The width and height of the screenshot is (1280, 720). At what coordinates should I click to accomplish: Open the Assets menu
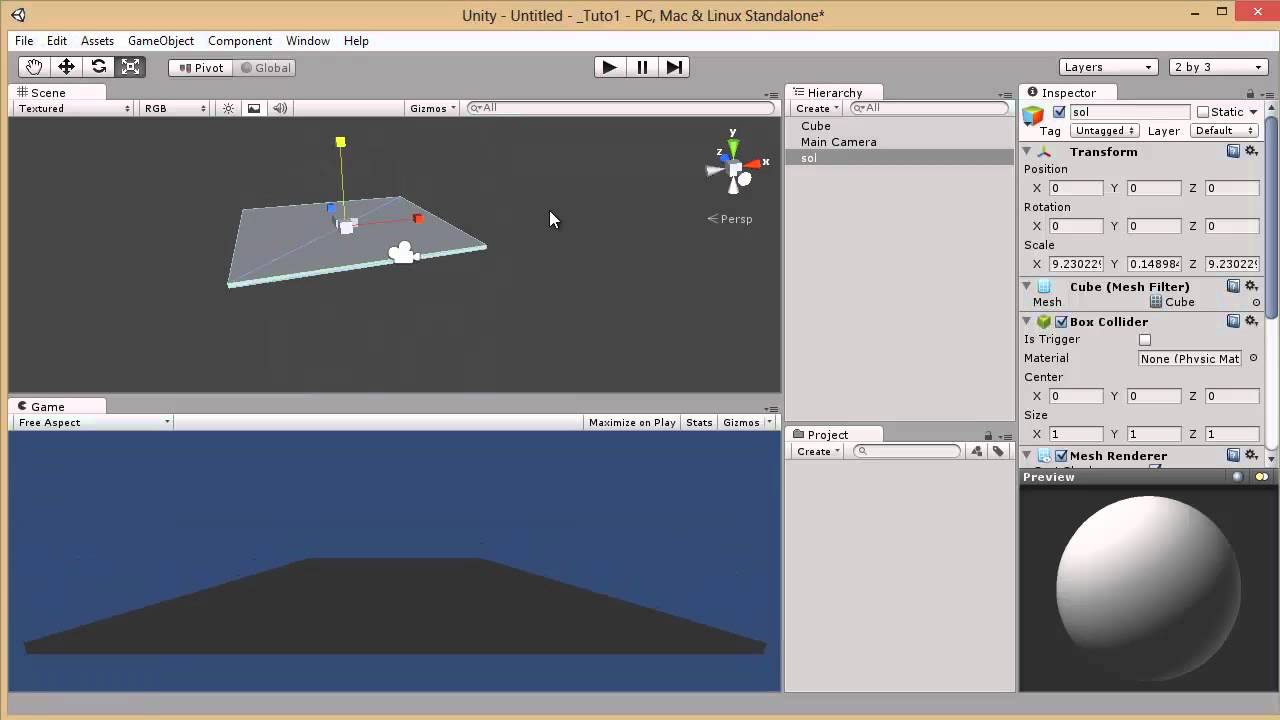tap(97, 41)
